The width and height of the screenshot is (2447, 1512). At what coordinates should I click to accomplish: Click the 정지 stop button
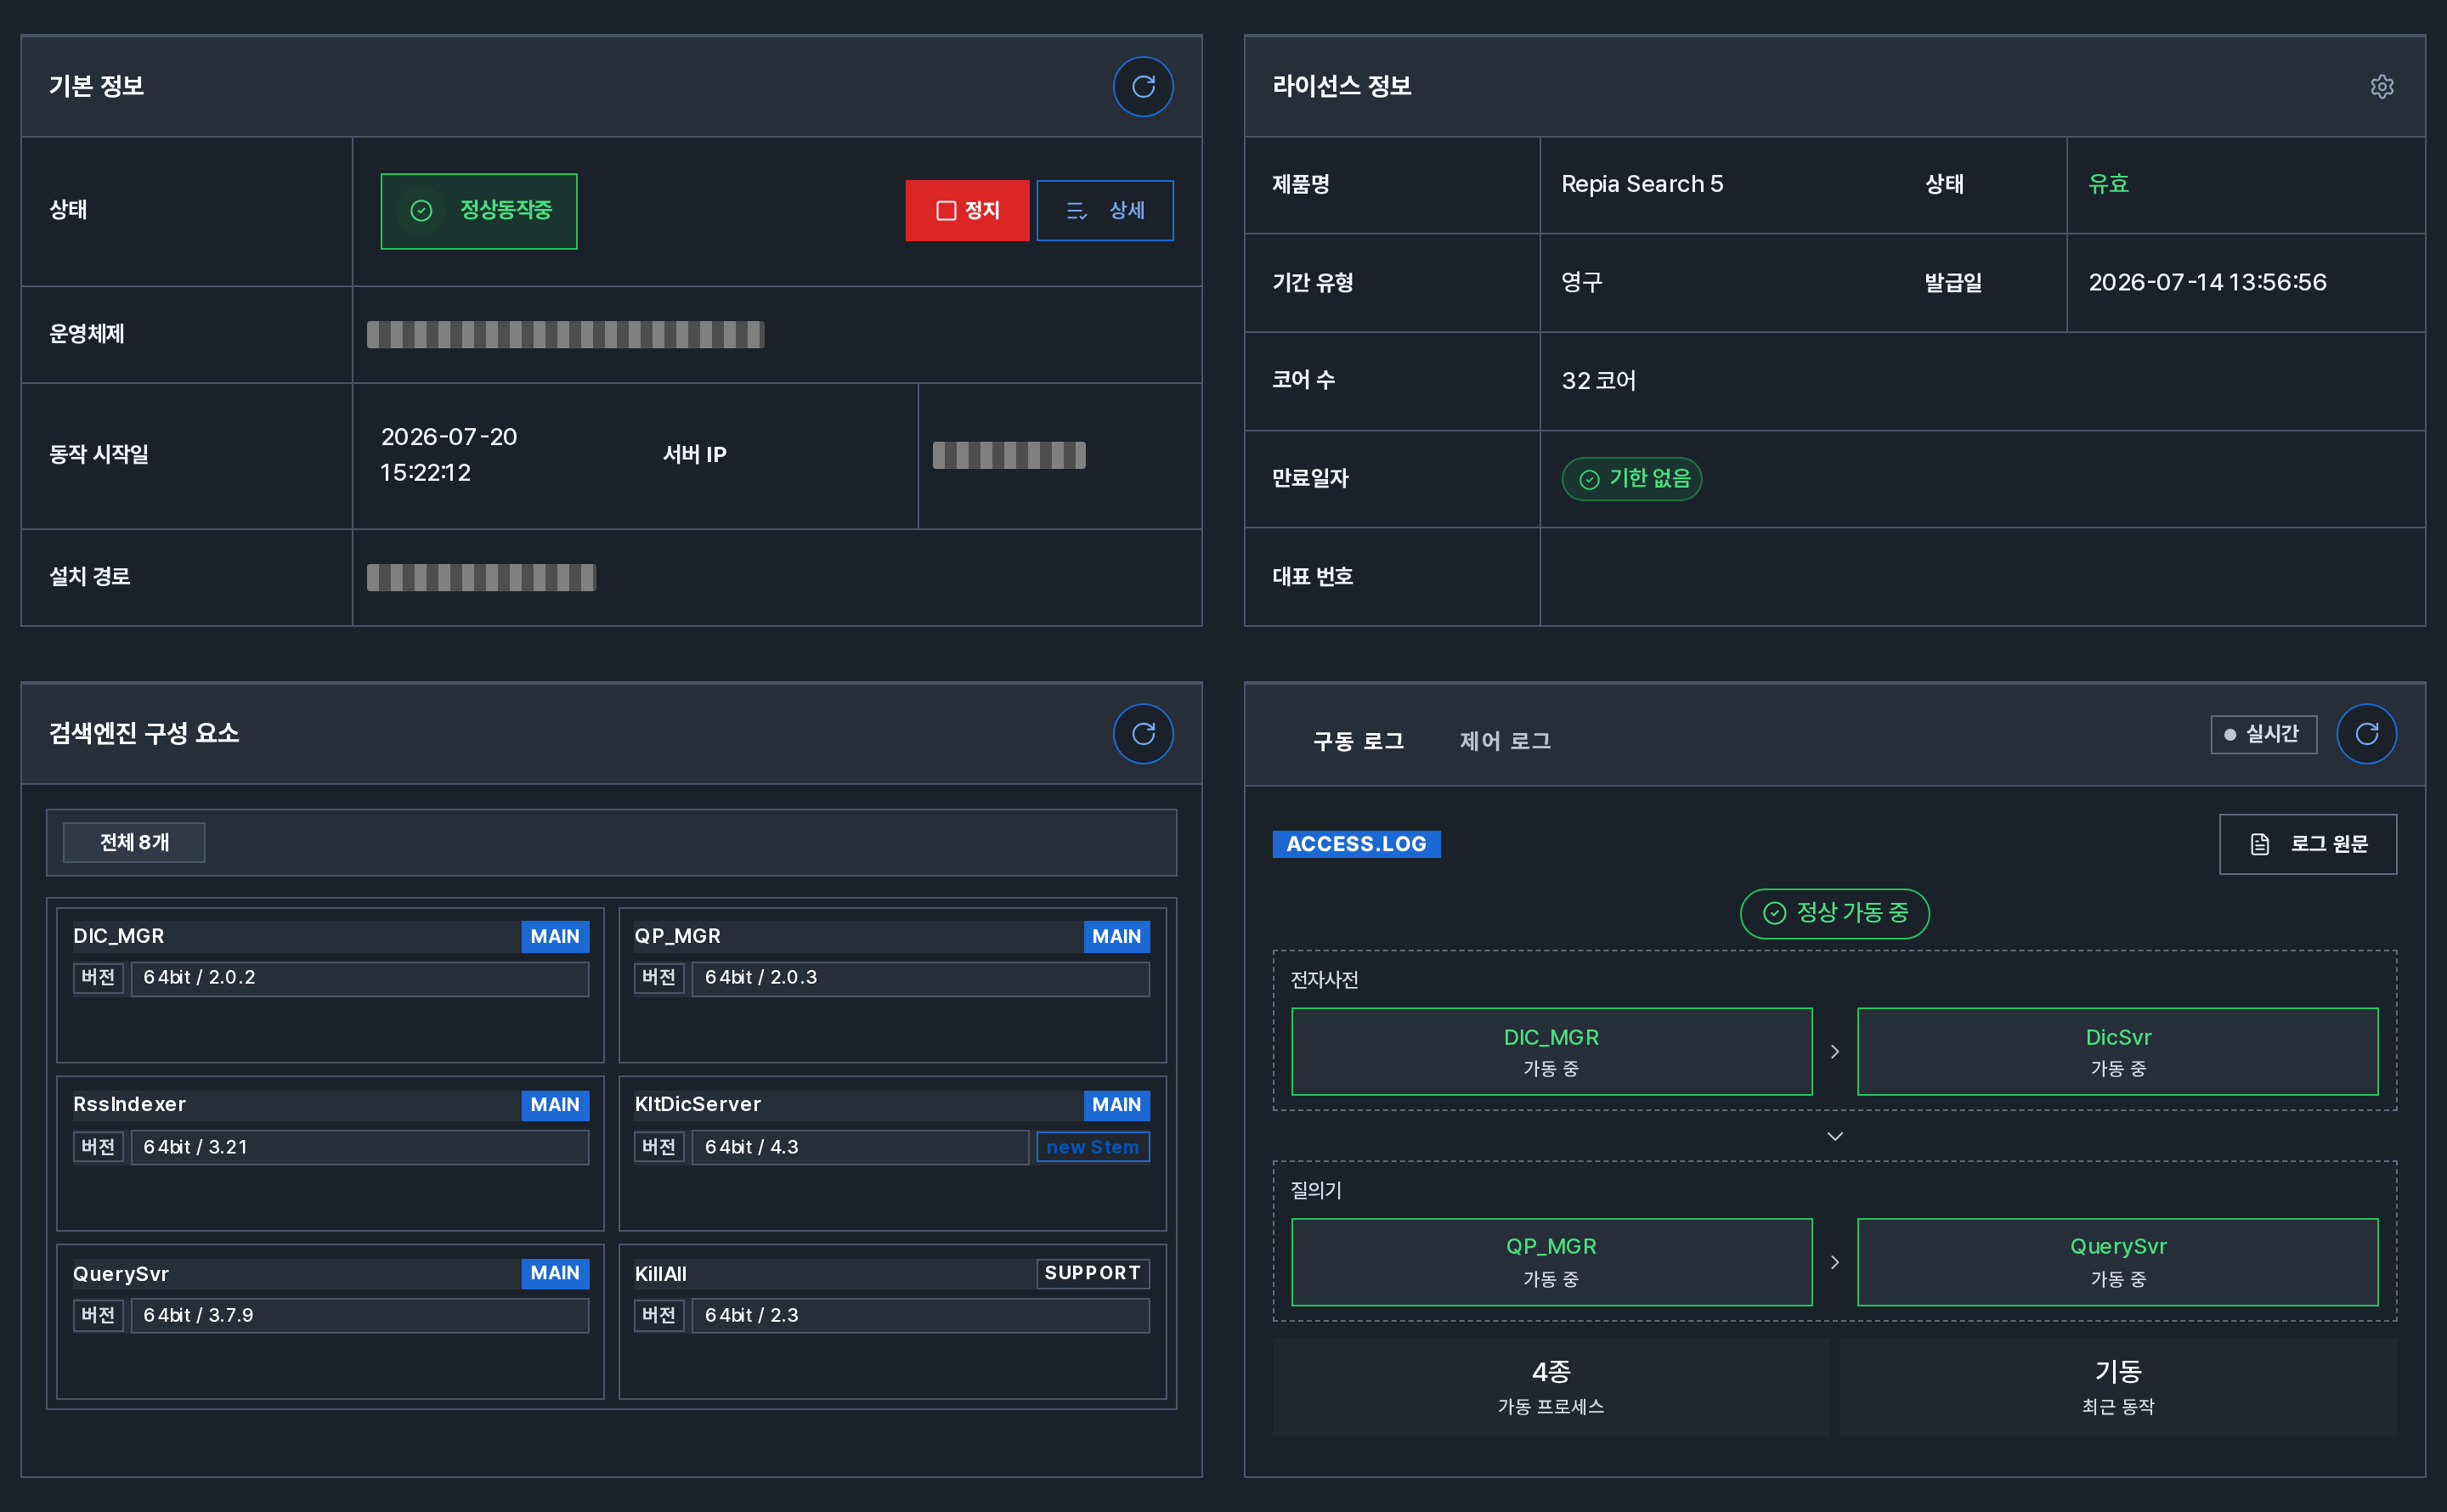click(967, 211)
